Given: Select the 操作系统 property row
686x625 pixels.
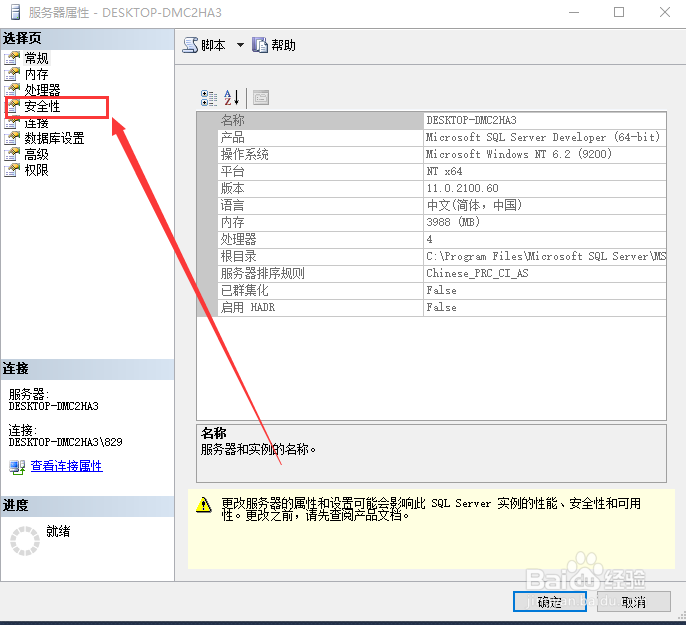Looking at the screenshot, I should coord(442,154).
